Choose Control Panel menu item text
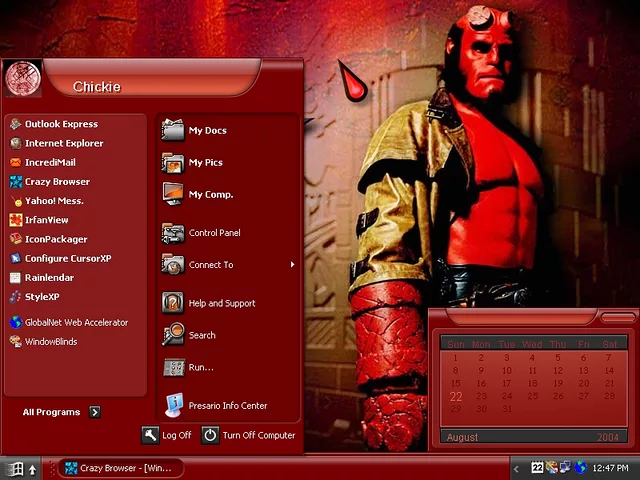The image size is (640, 480). point(215,233)
